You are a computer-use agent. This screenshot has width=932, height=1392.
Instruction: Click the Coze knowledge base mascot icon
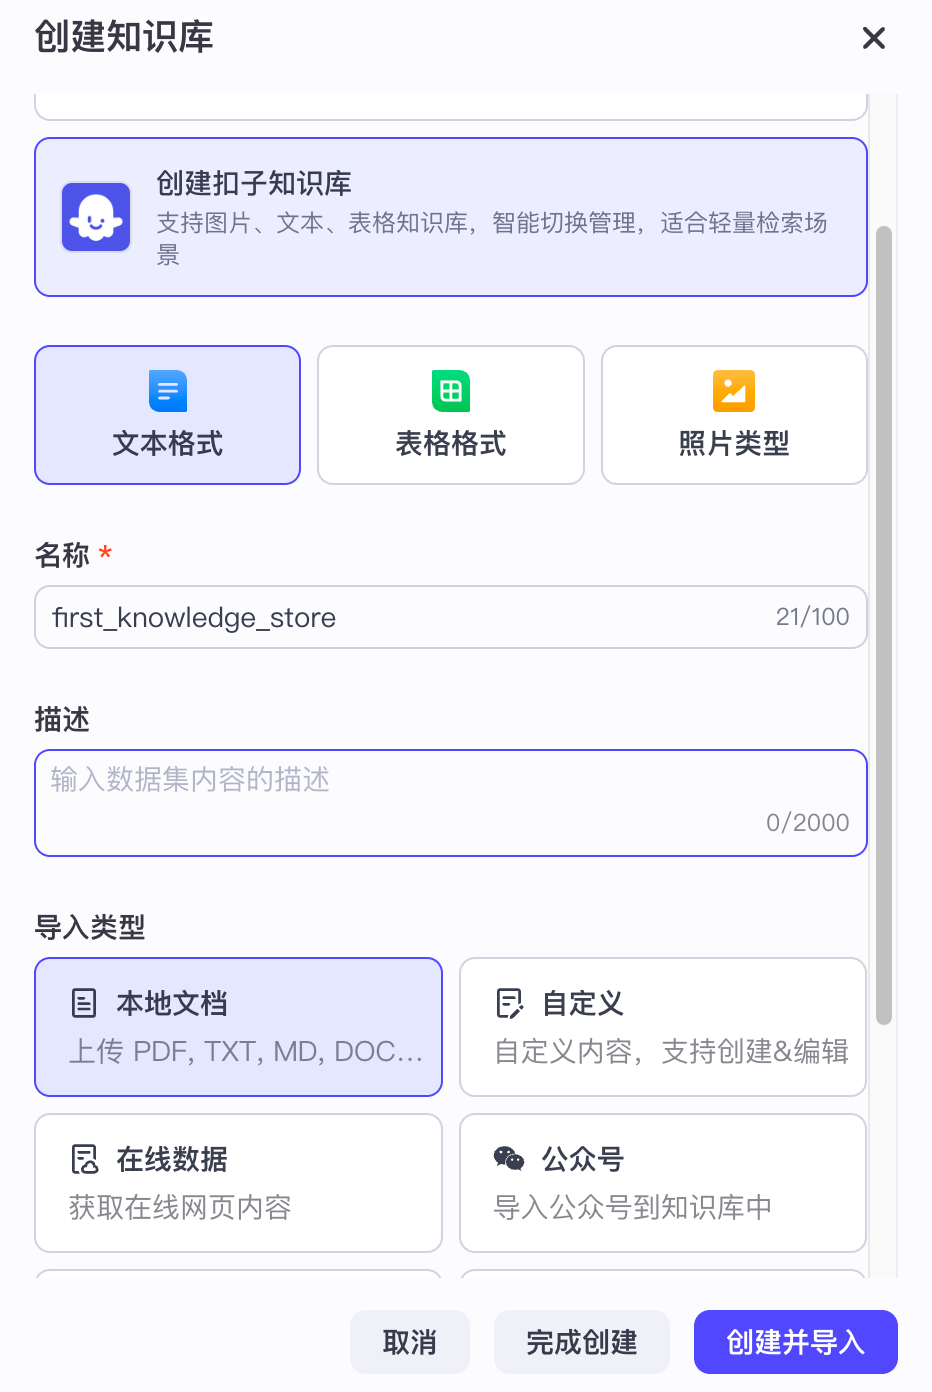pos(96,217)
